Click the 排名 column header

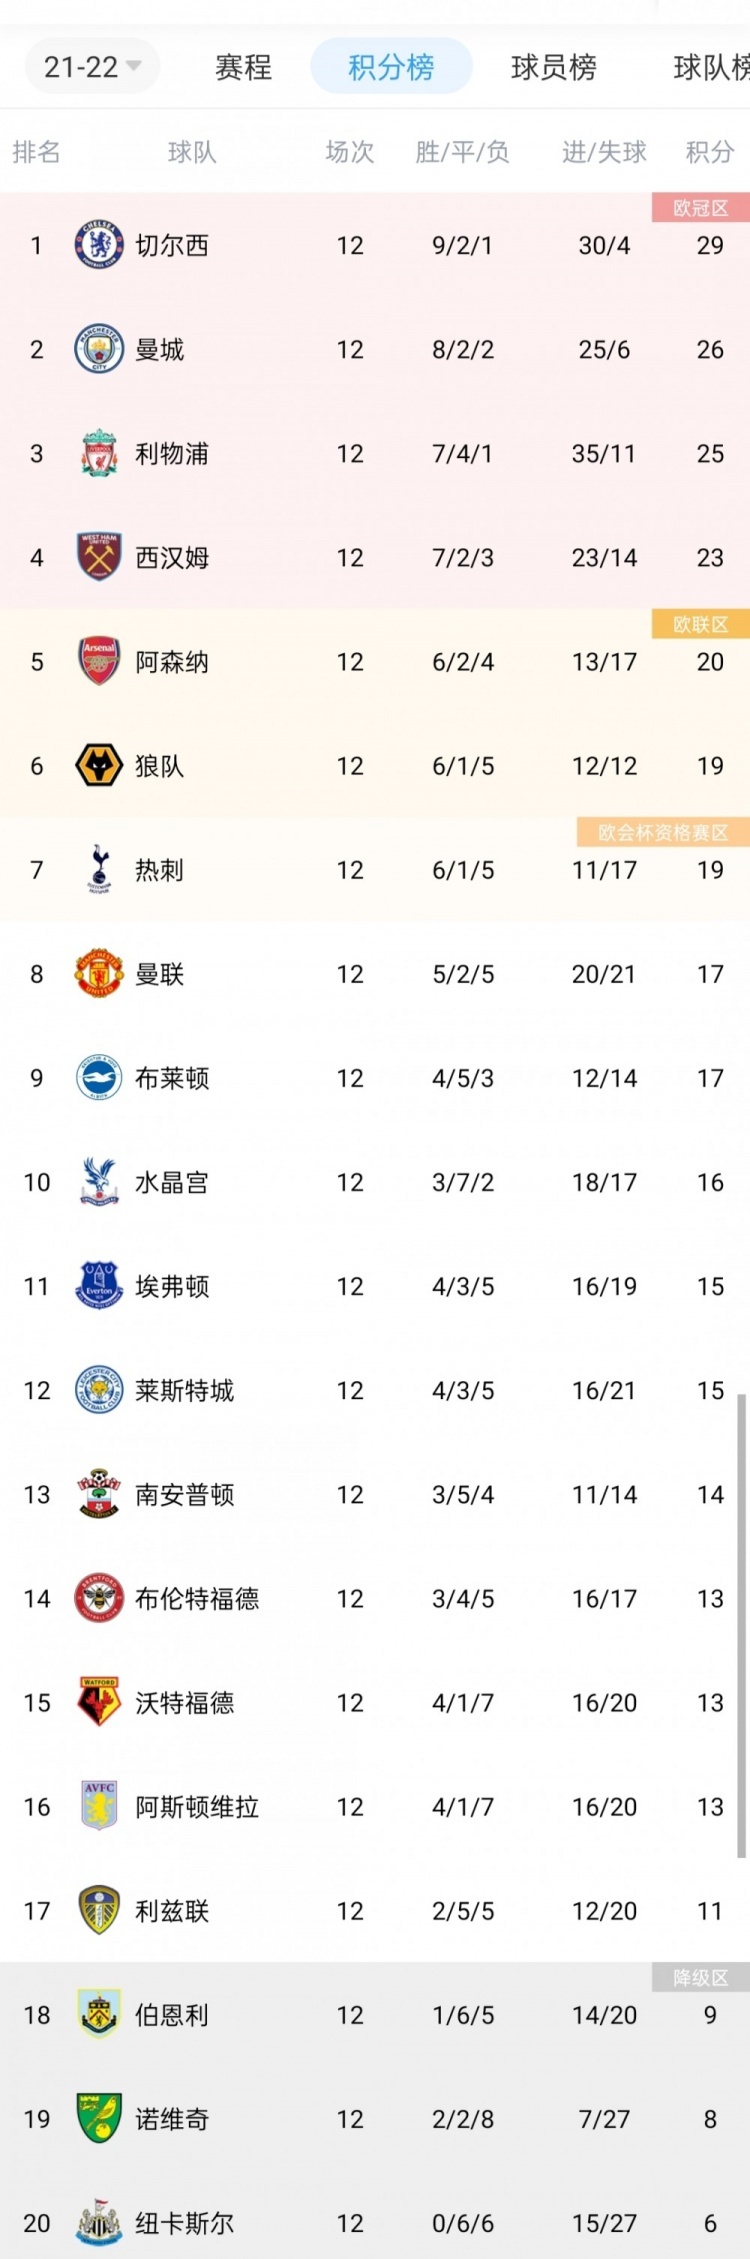coord(37,152)
